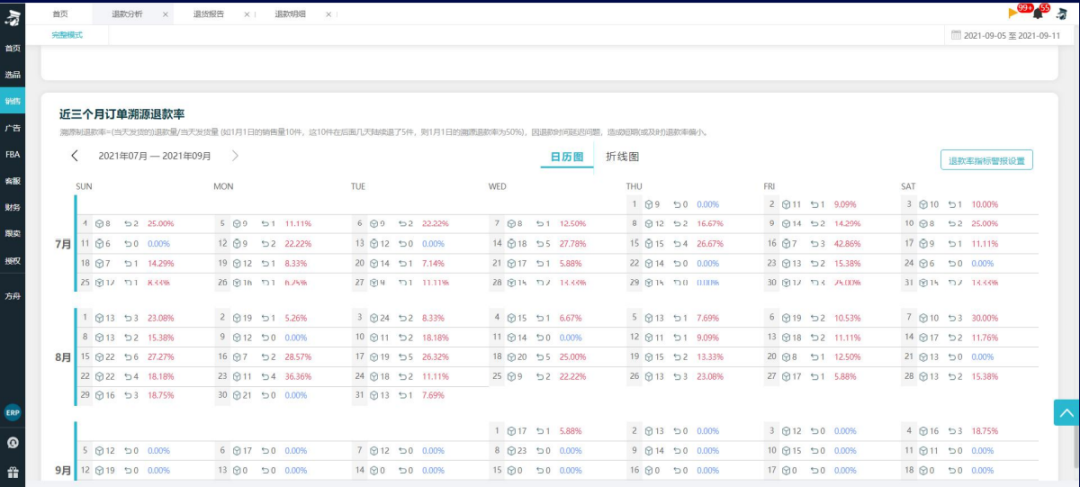Click August 16 refund rate 28.57%
Screen dimensions: 1080x487
[x=299, y=357]
